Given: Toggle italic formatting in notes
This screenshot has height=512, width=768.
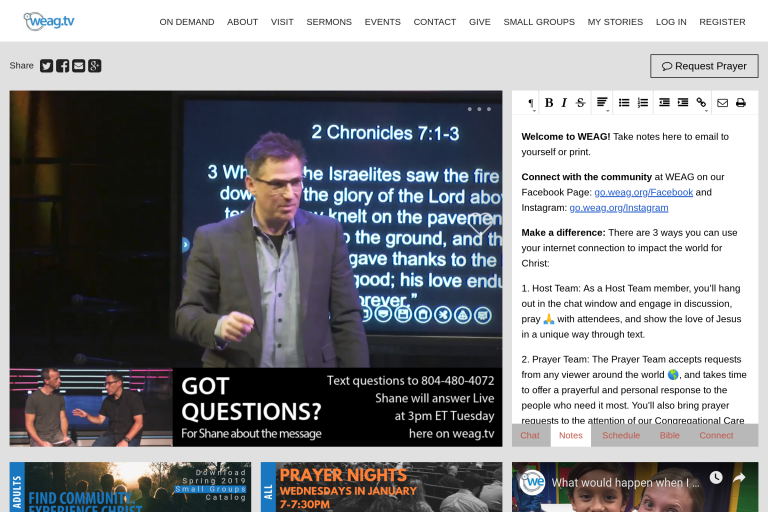Looking at the screenshot, I should 564,103.
